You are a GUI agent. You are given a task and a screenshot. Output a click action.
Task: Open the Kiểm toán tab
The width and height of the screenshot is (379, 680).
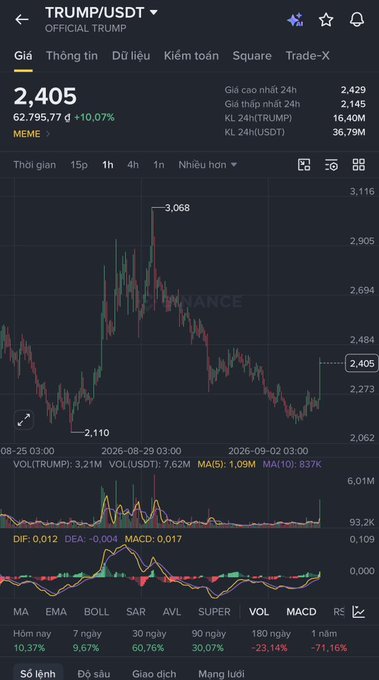coord(191,56)
